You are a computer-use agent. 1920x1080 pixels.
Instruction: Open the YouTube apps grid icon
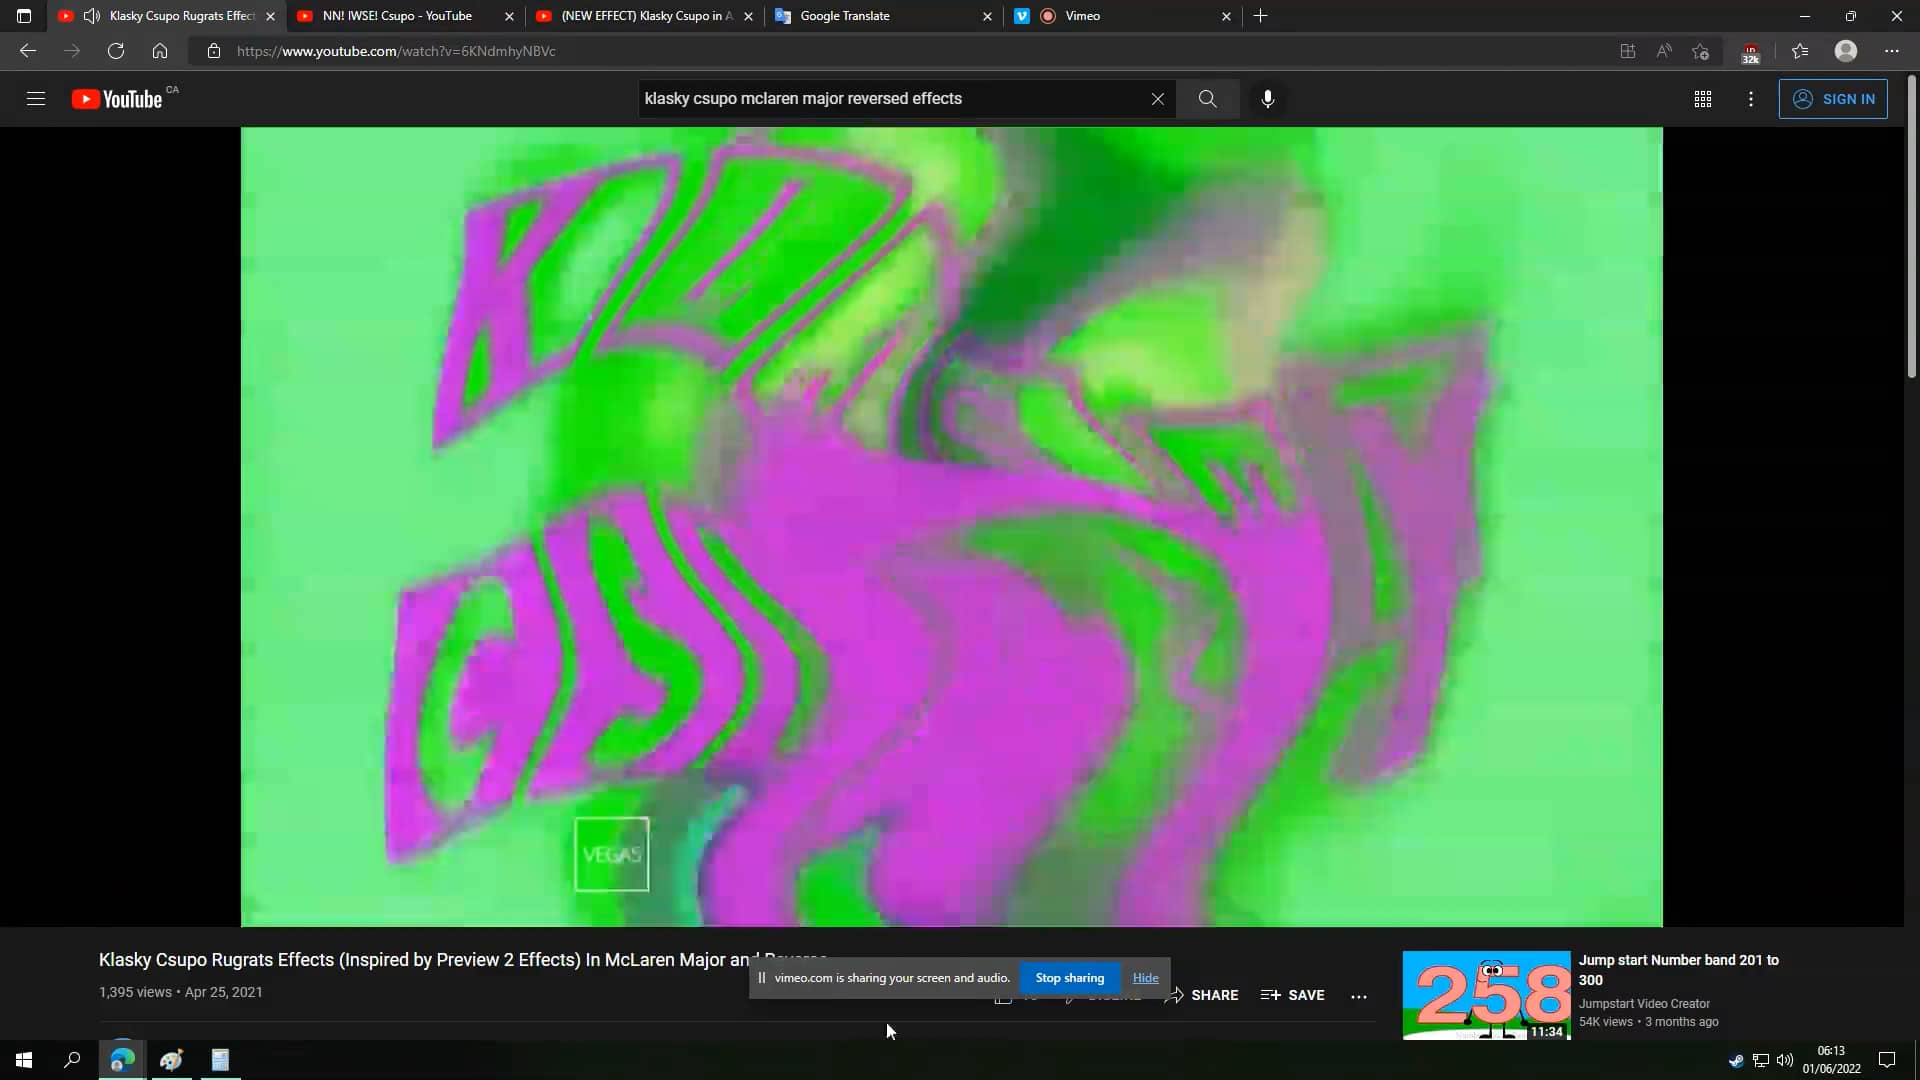[x=1703, y=99]
